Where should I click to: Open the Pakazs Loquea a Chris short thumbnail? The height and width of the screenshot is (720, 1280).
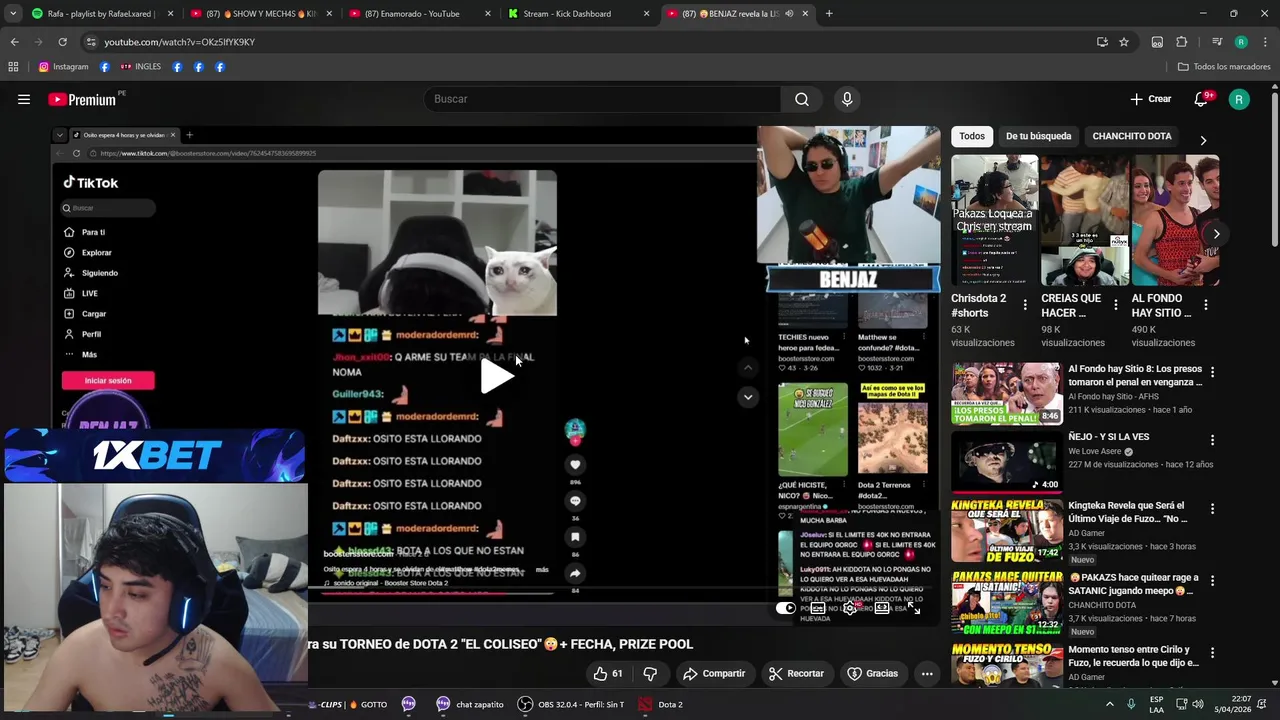point(994,220)
